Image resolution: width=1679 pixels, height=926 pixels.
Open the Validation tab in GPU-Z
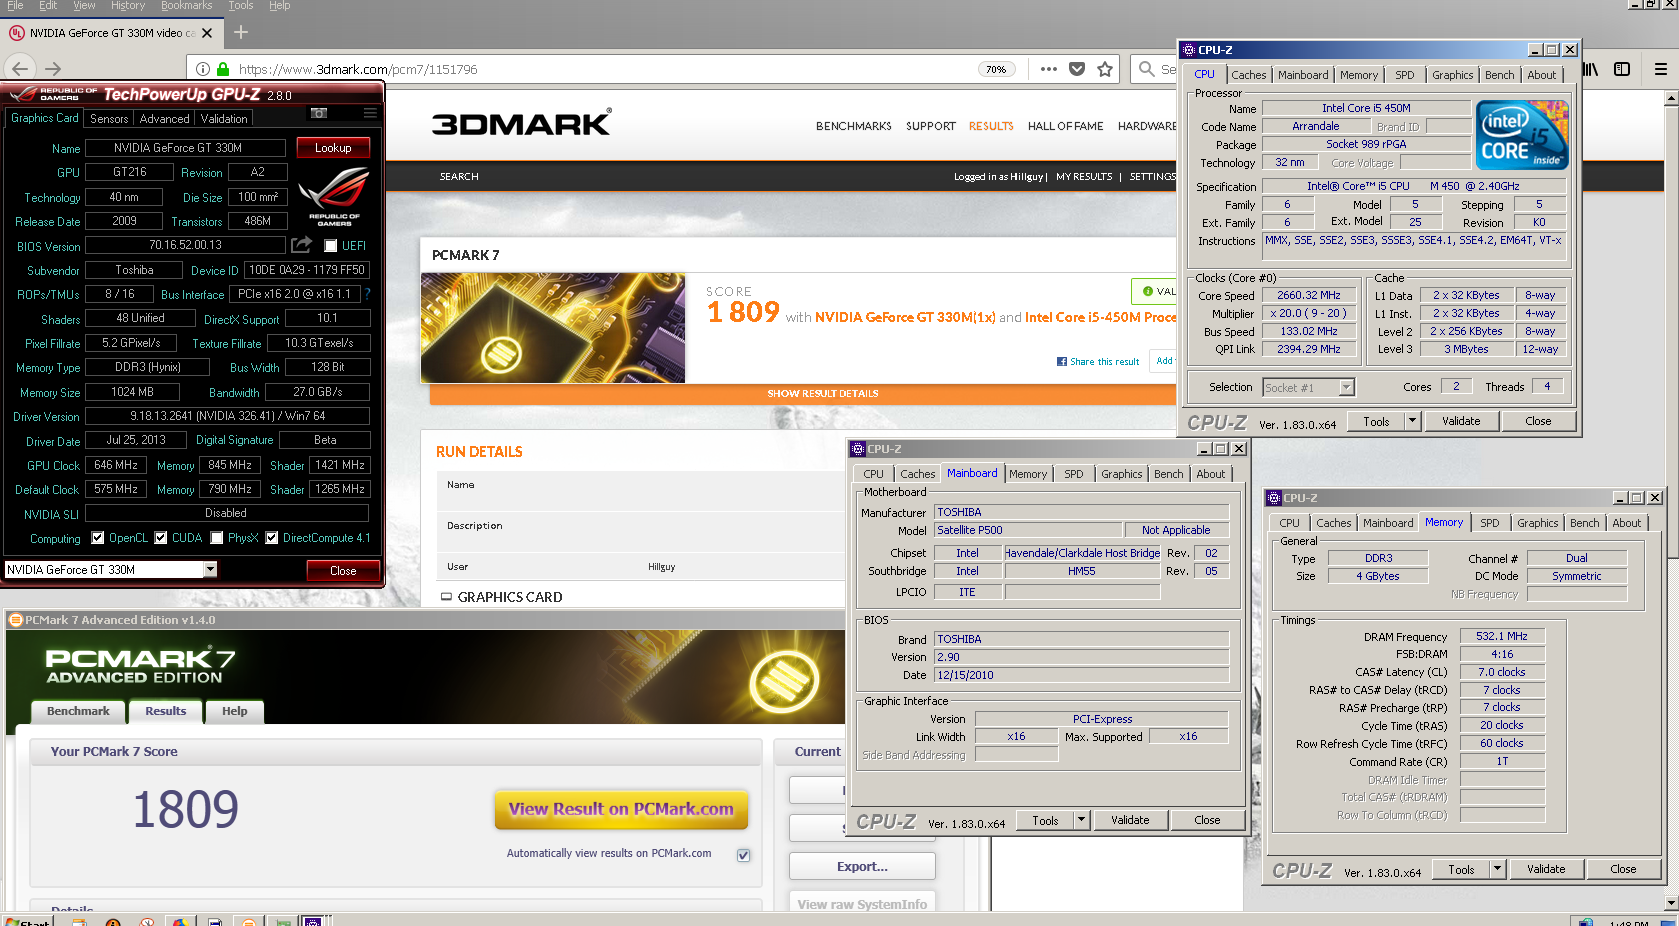tap(224, 118)
